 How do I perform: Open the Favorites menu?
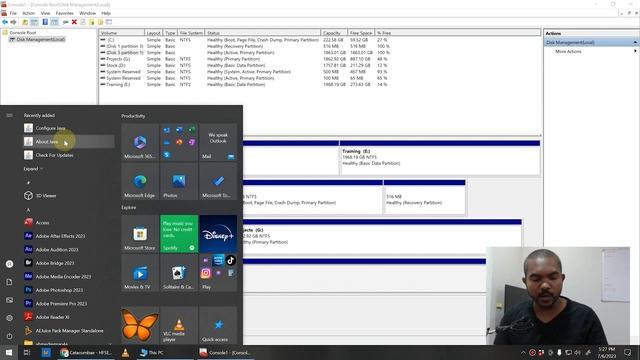click(x=64, y=13)
